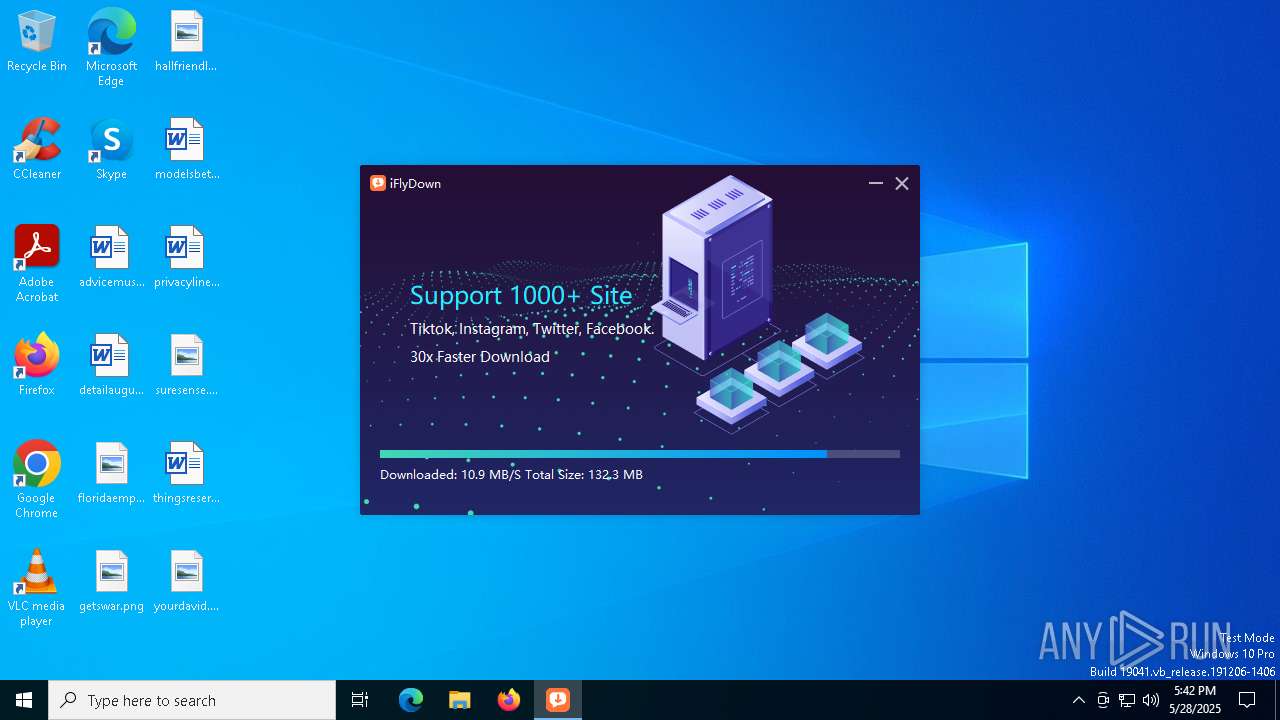The height and width of the screenshot is (720, 1280).
Task: Select the modelsbet... Word document
Action: (x=186, y=150)
